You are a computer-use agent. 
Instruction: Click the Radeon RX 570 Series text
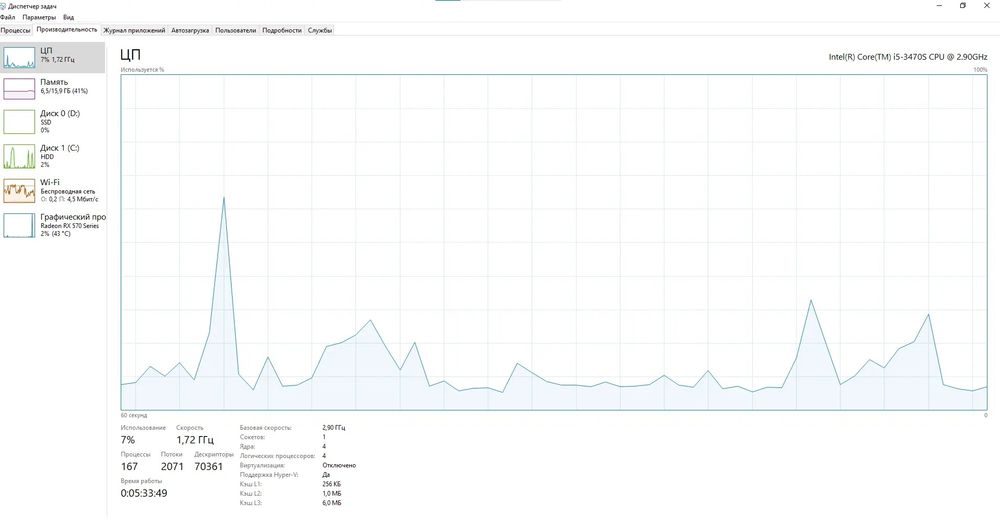(x=70, y=226)
